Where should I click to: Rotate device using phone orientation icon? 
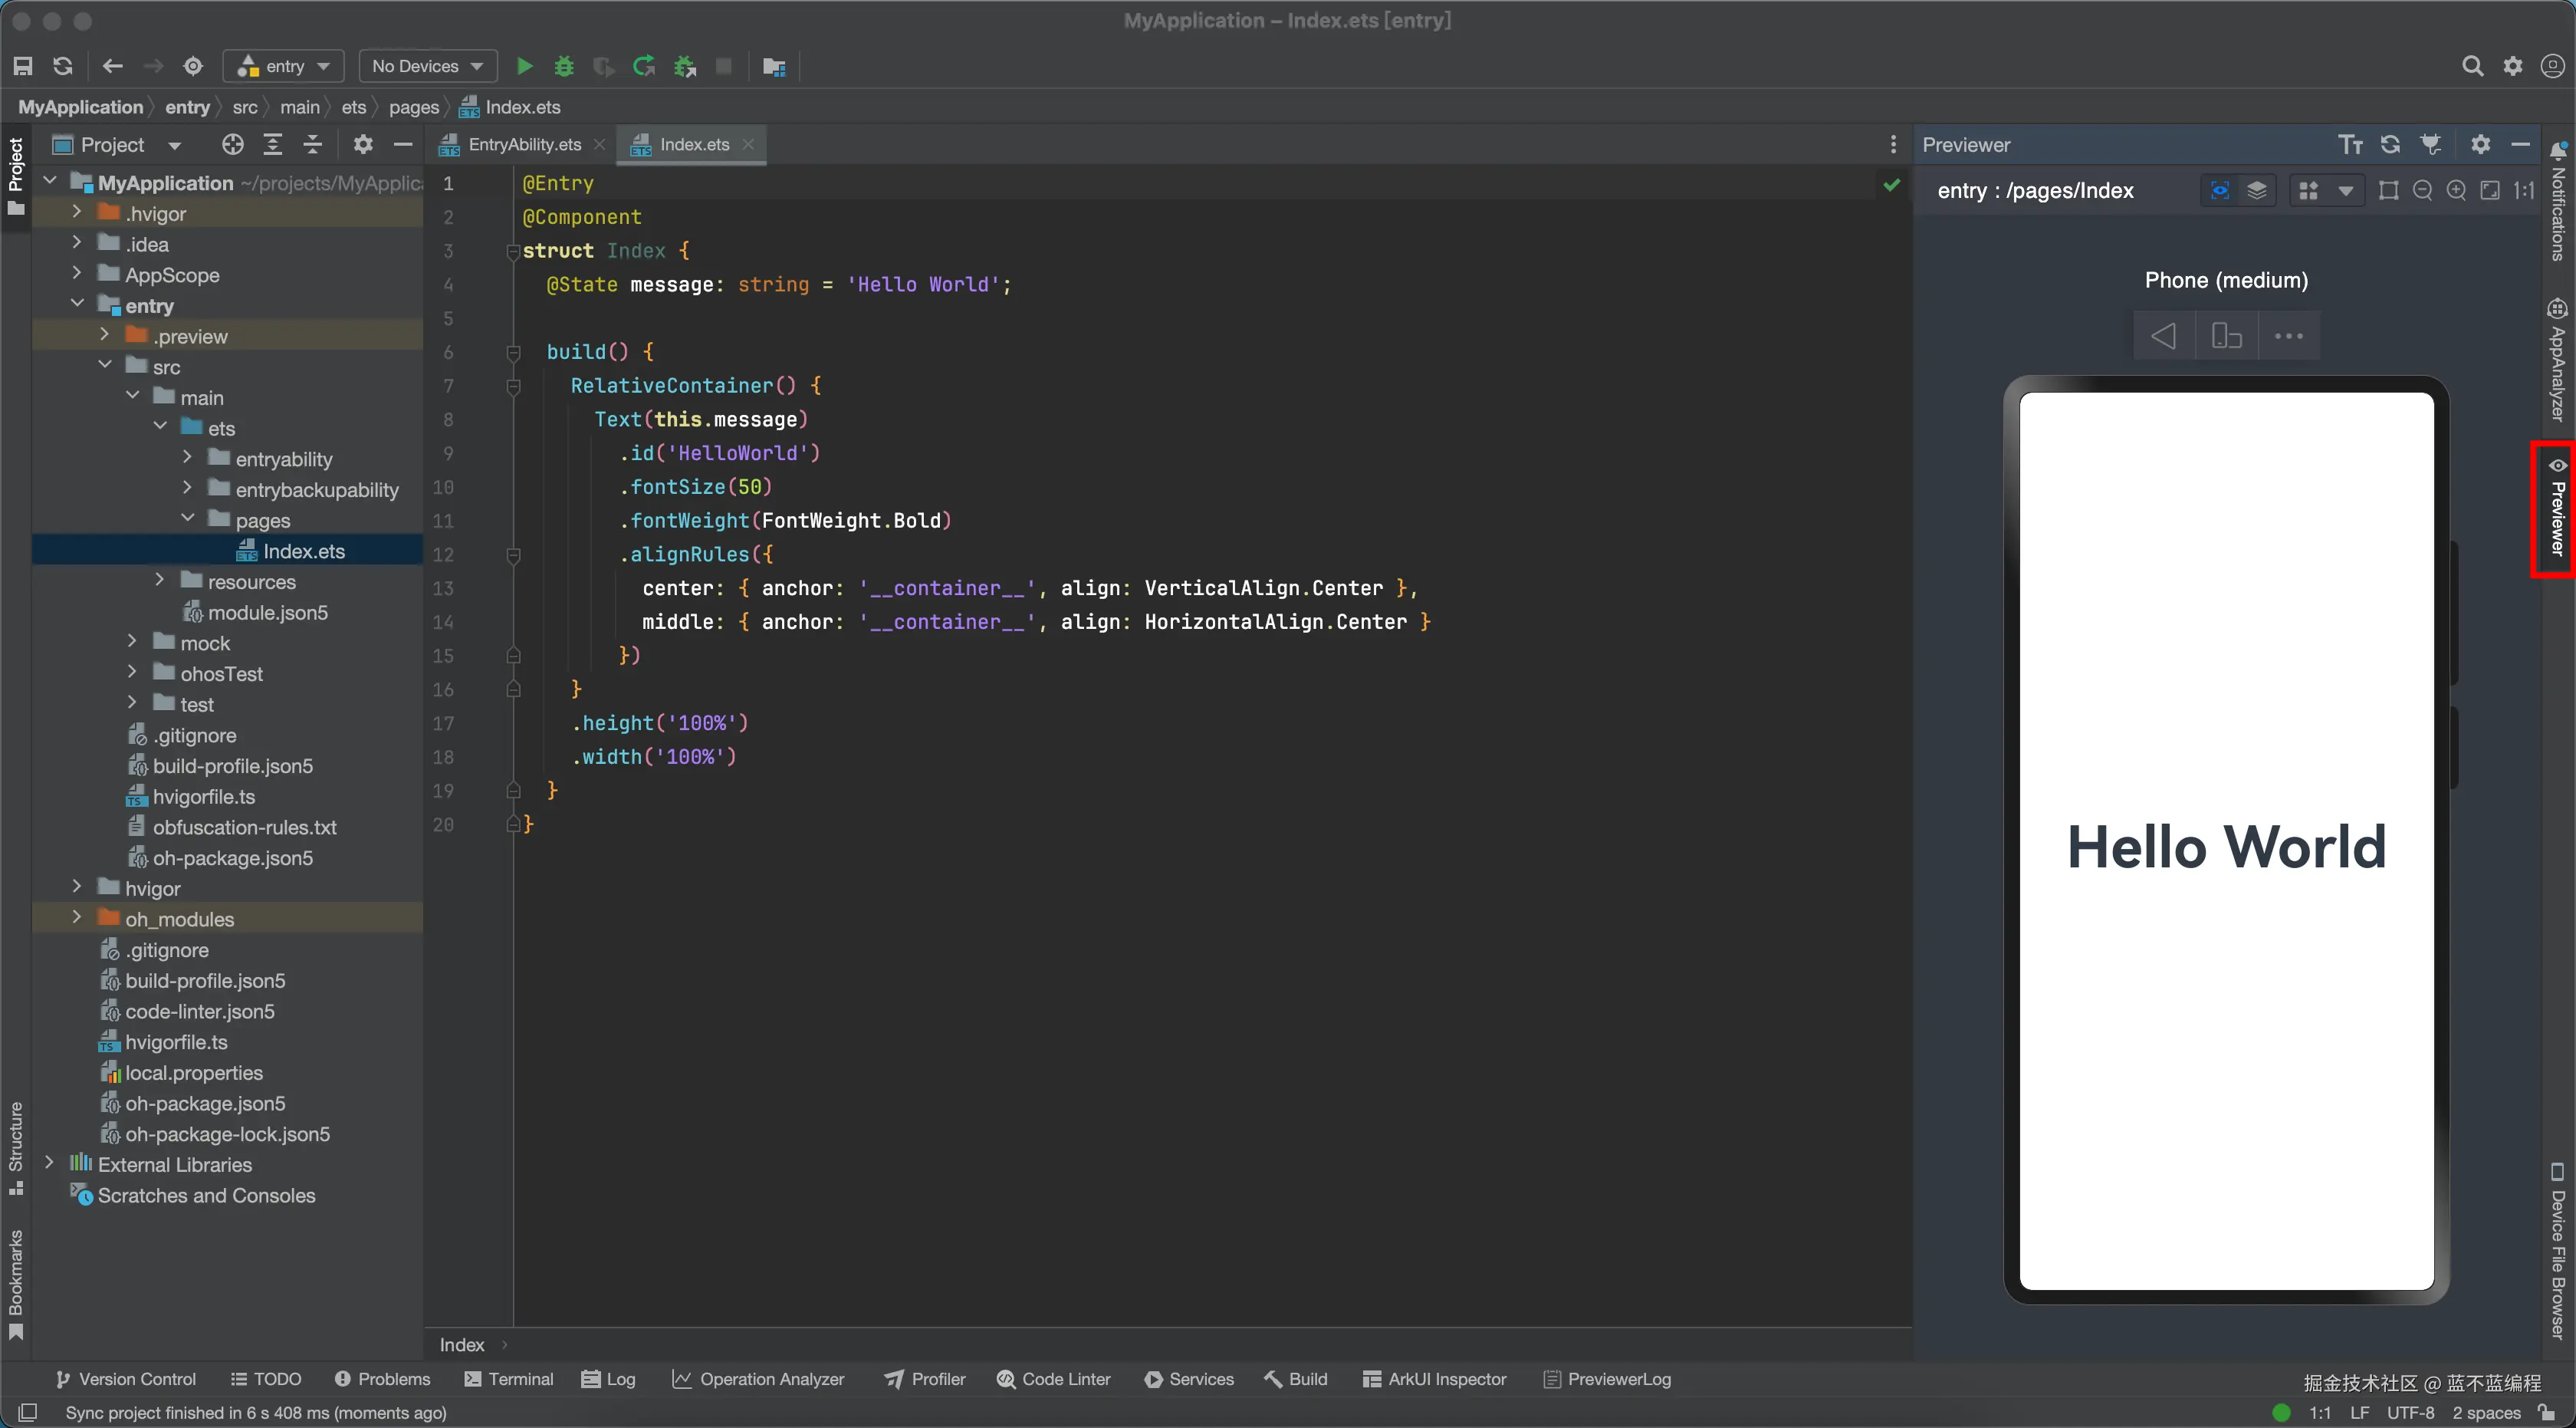click(2226, 336)
